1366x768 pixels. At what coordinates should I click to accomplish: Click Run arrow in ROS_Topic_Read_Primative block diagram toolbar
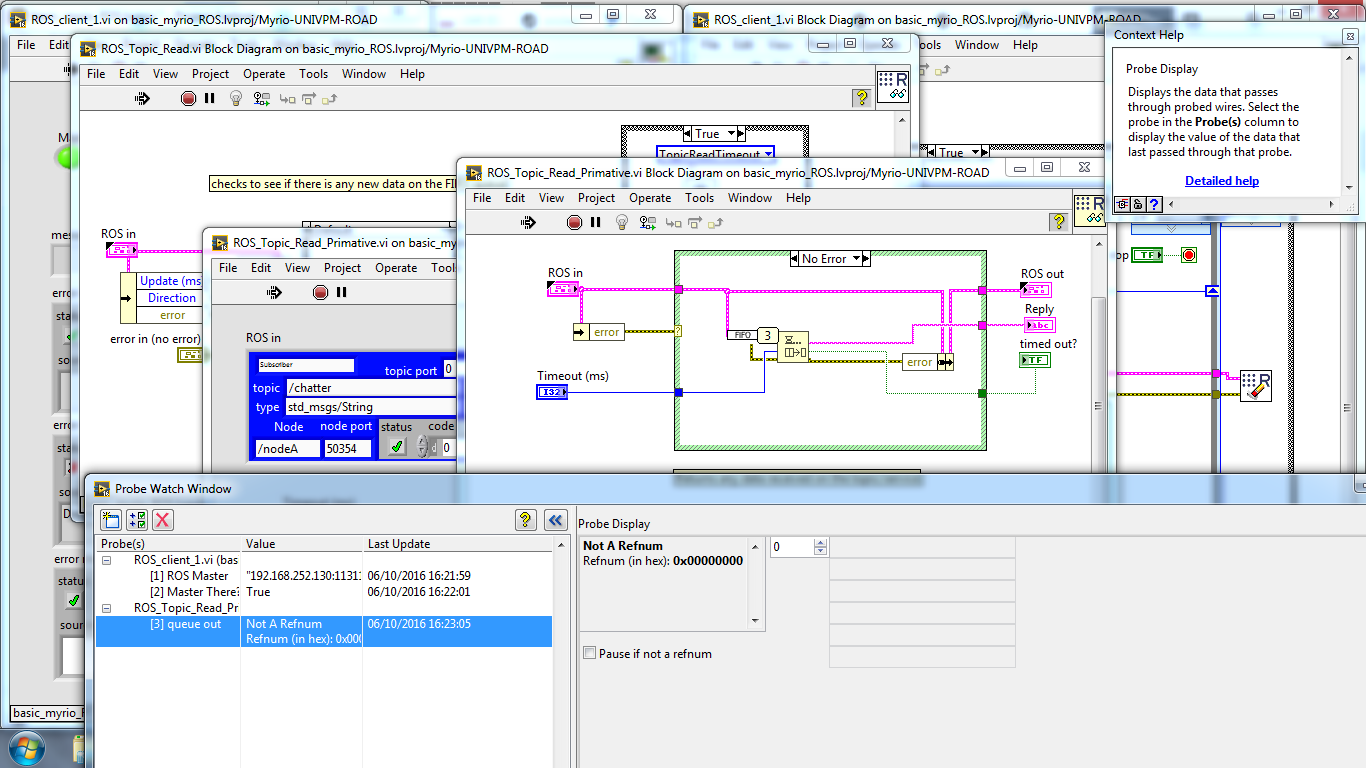click(526, 222)
